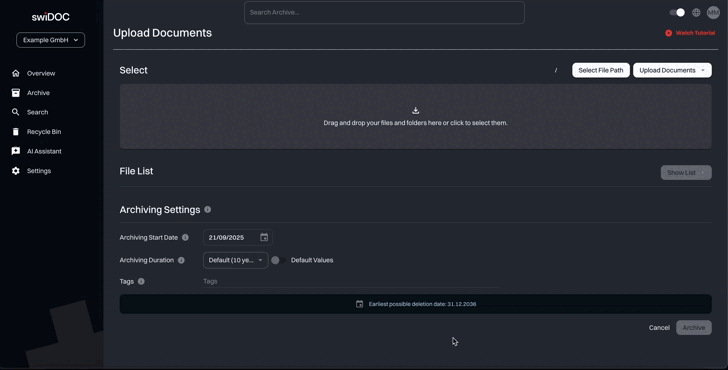728x370 pixels.
Task: Click the Archive box icon in sidebar
Action: point(16,93)
